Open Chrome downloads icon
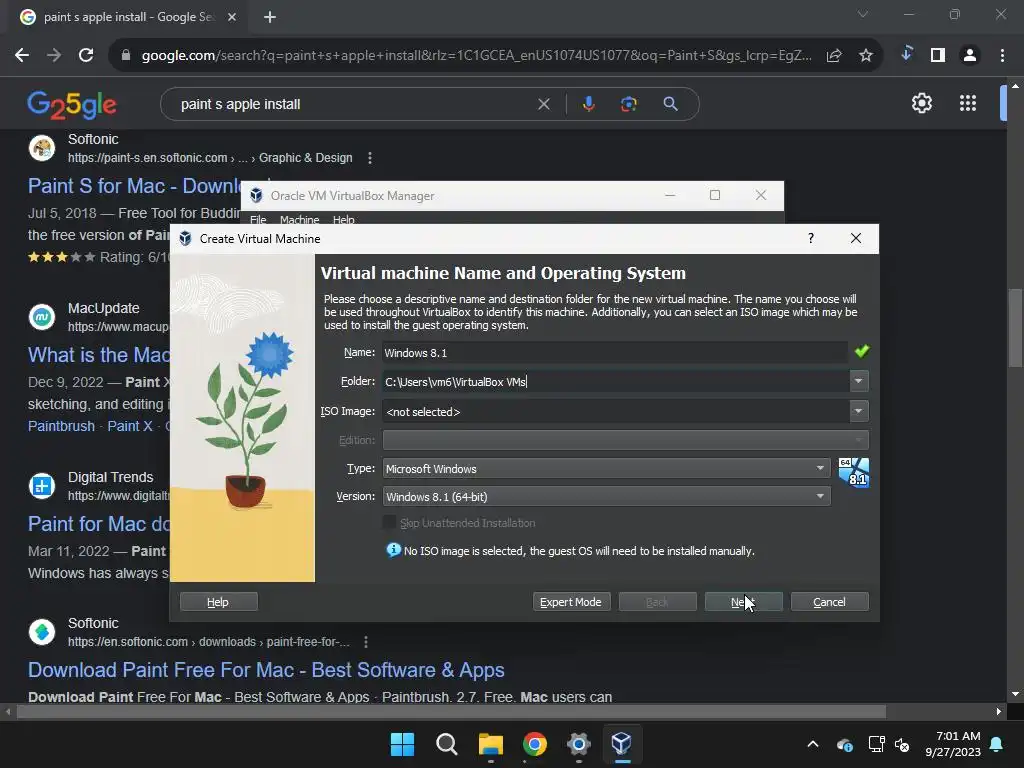 [906, 54]
